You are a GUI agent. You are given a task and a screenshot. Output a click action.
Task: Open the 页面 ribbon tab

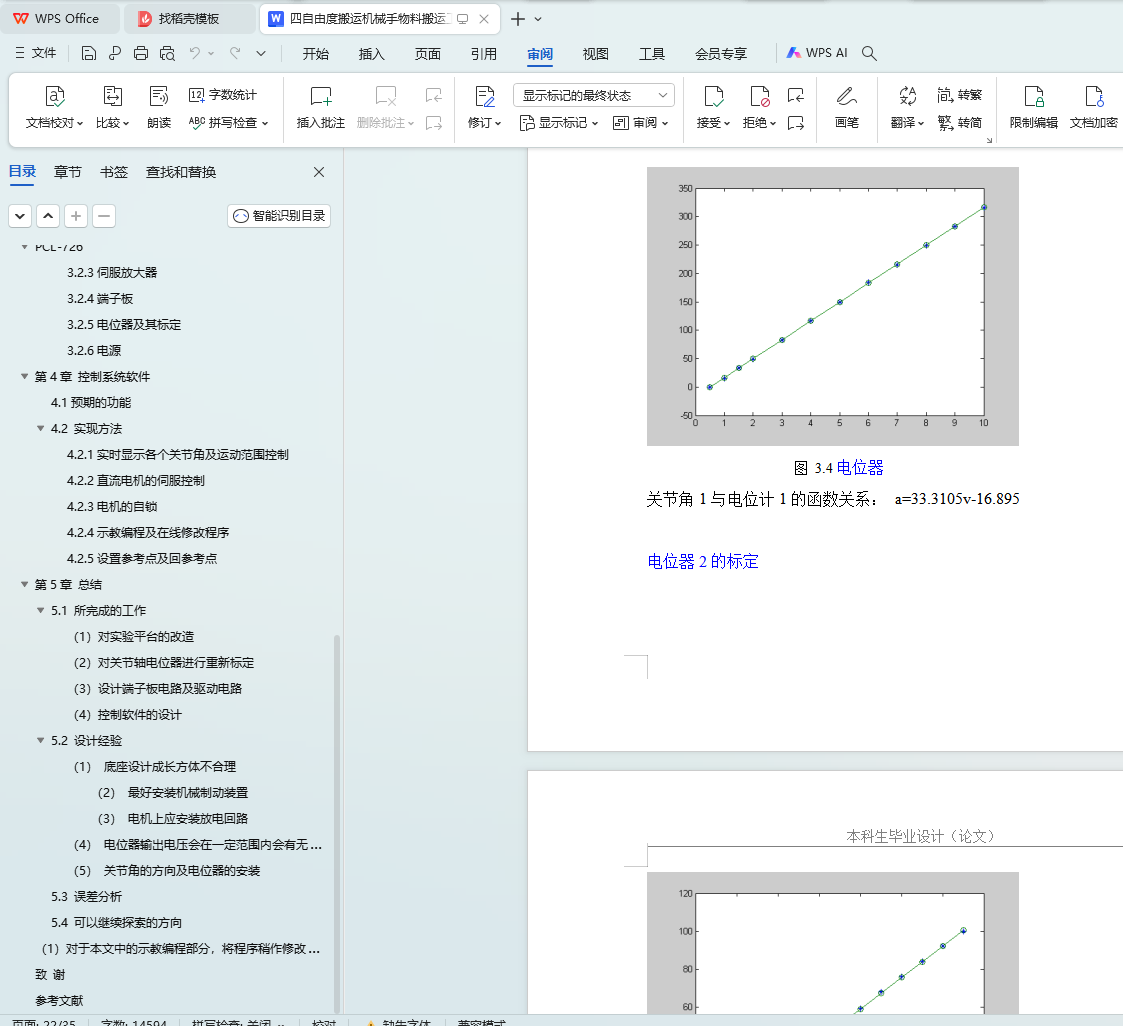click(428, 54)
